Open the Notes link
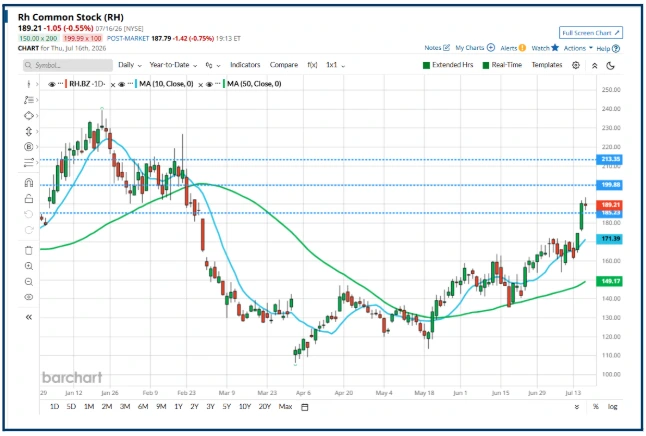The width and height of the screenshot is (646, 436). point(433,48)
